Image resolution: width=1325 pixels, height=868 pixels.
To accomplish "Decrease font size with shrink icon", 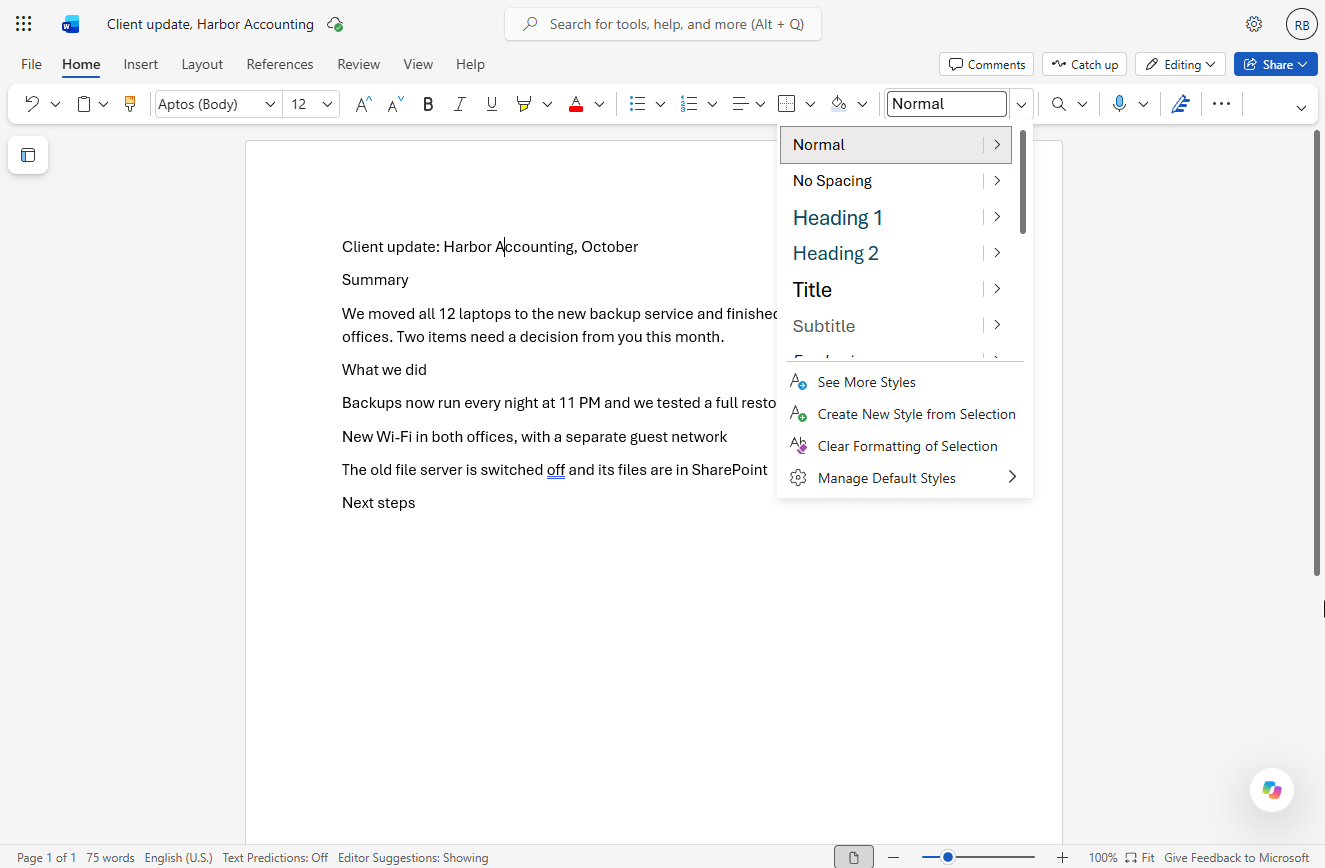I will pos(396,104).
